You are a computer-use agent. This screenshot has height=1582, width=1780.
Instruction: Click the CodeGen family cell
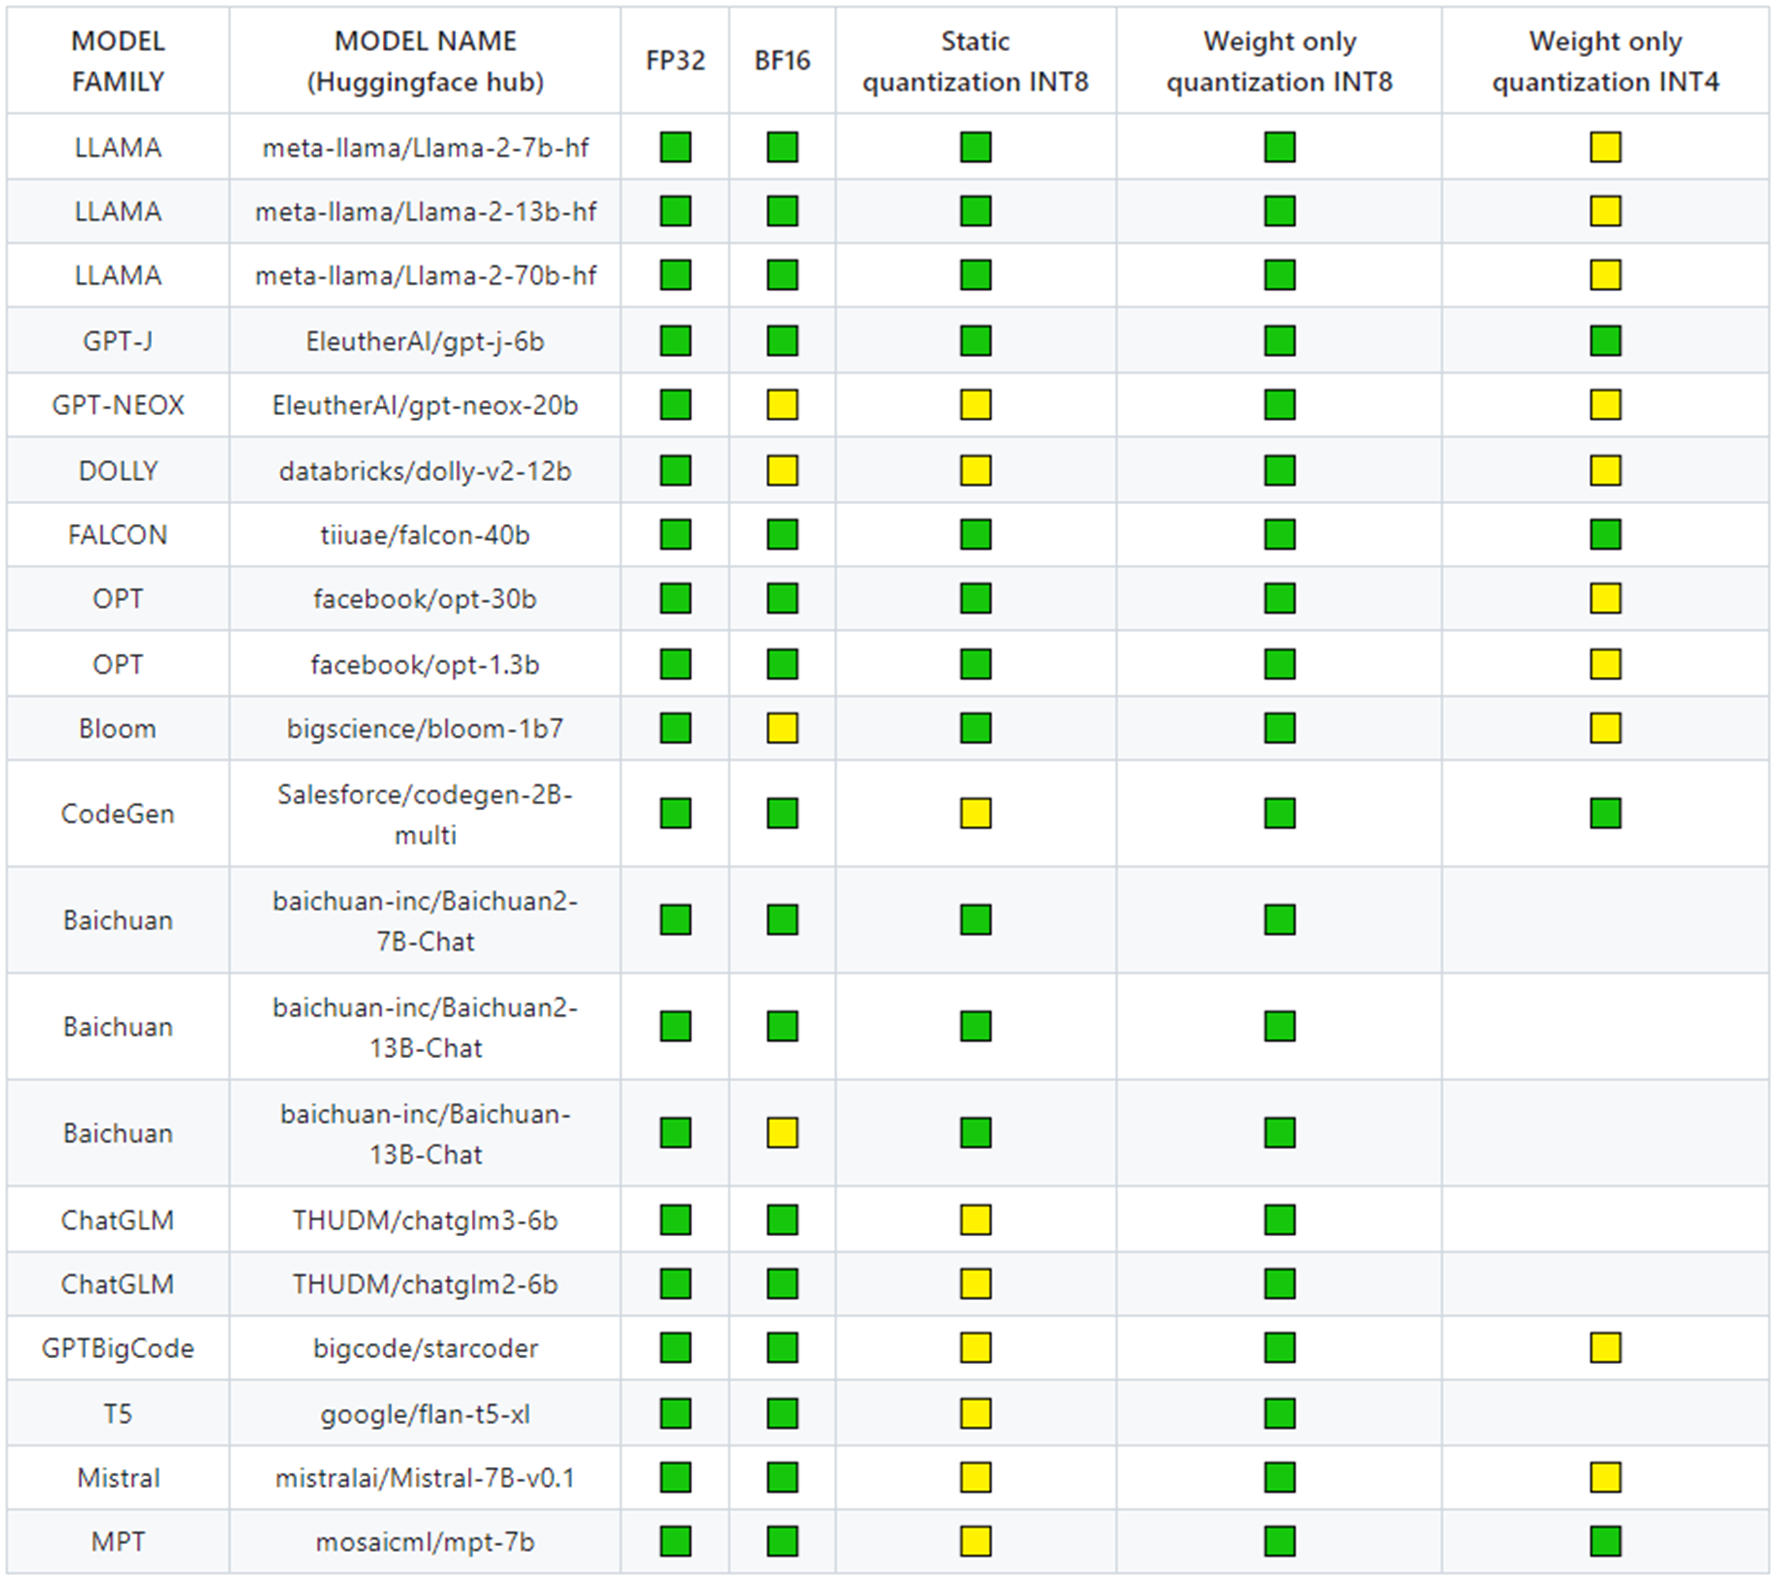click(118, 814)
